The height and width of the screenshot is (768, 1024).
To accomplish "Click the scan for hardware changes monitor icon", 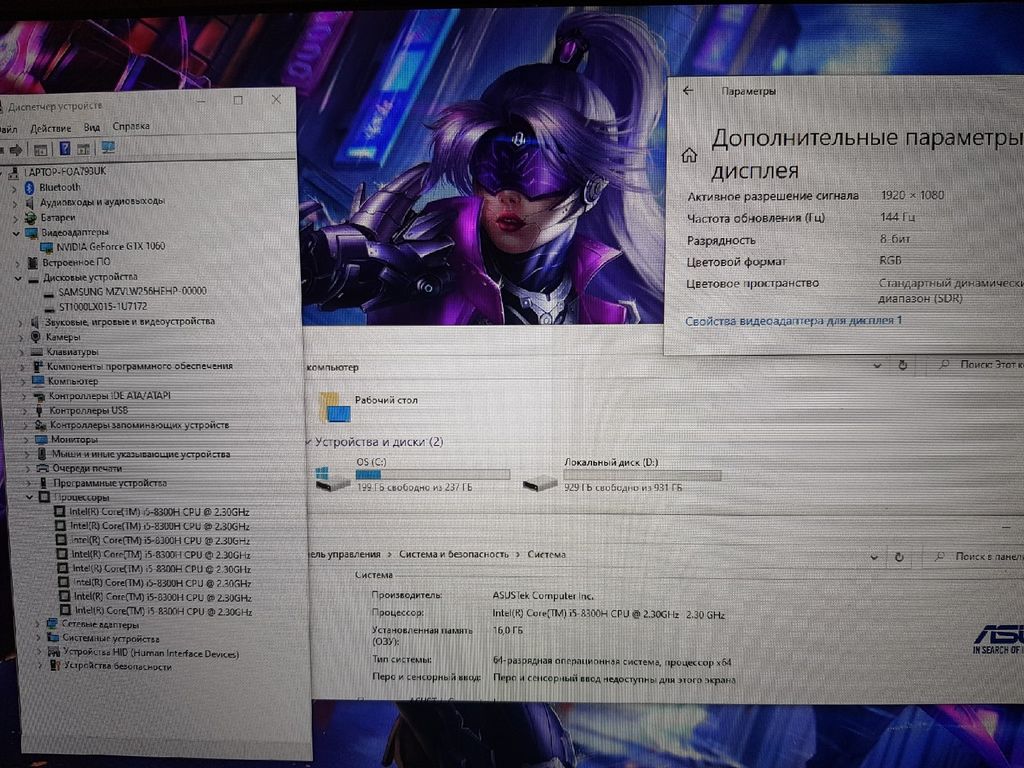I will pos(108,148).
